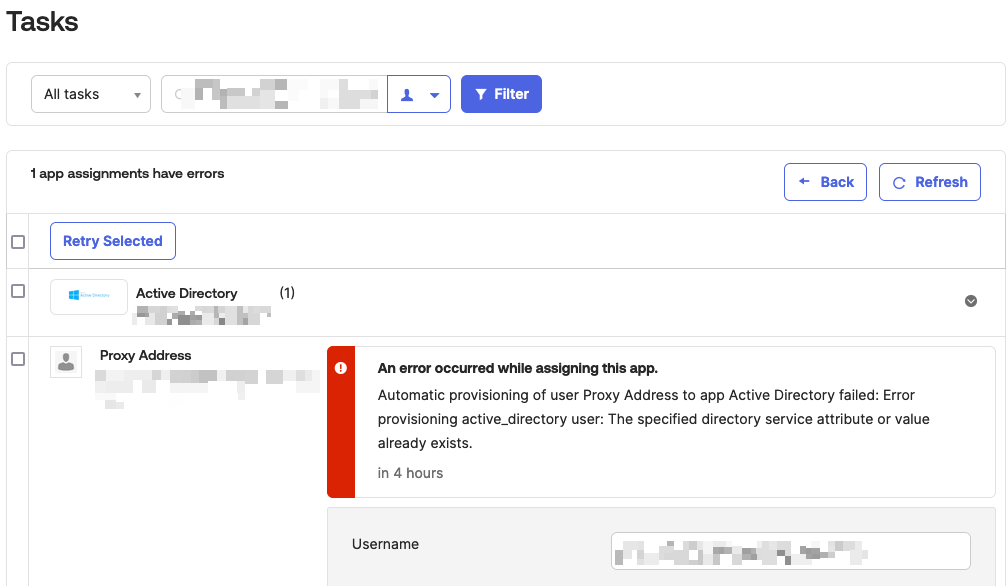This screenshot has height=586, width=1007.
Task: Check the Active Directory row checkbox
Action: (18, 291)
